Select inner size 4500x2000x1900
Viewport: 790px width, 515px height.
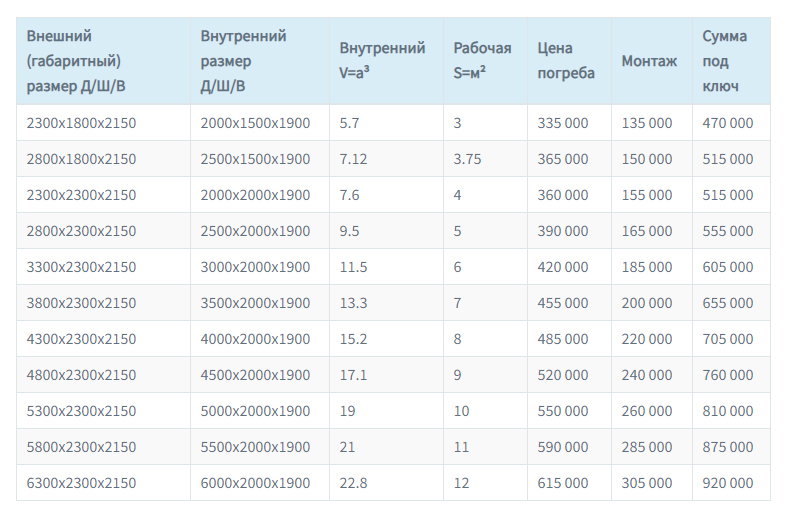tap(255, 375)
